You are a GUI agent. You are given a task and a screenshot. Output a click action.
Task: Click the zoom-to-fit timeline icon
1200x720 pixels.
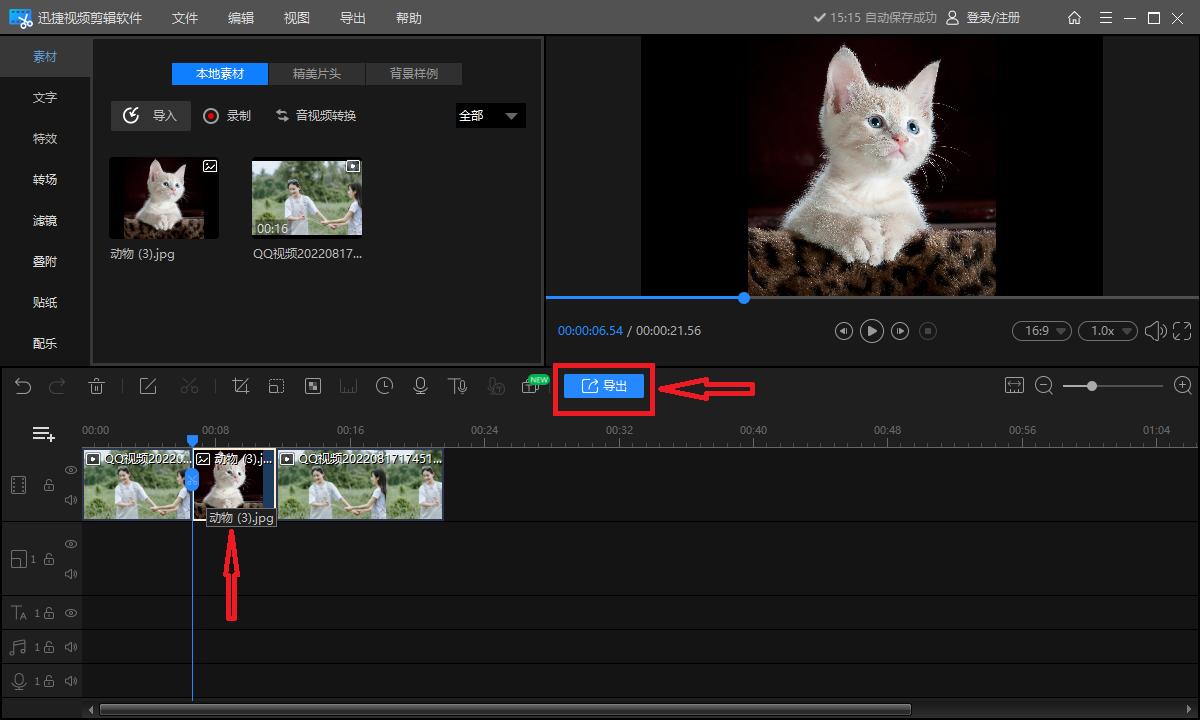pyautogui.click(x=1014, y=386)
